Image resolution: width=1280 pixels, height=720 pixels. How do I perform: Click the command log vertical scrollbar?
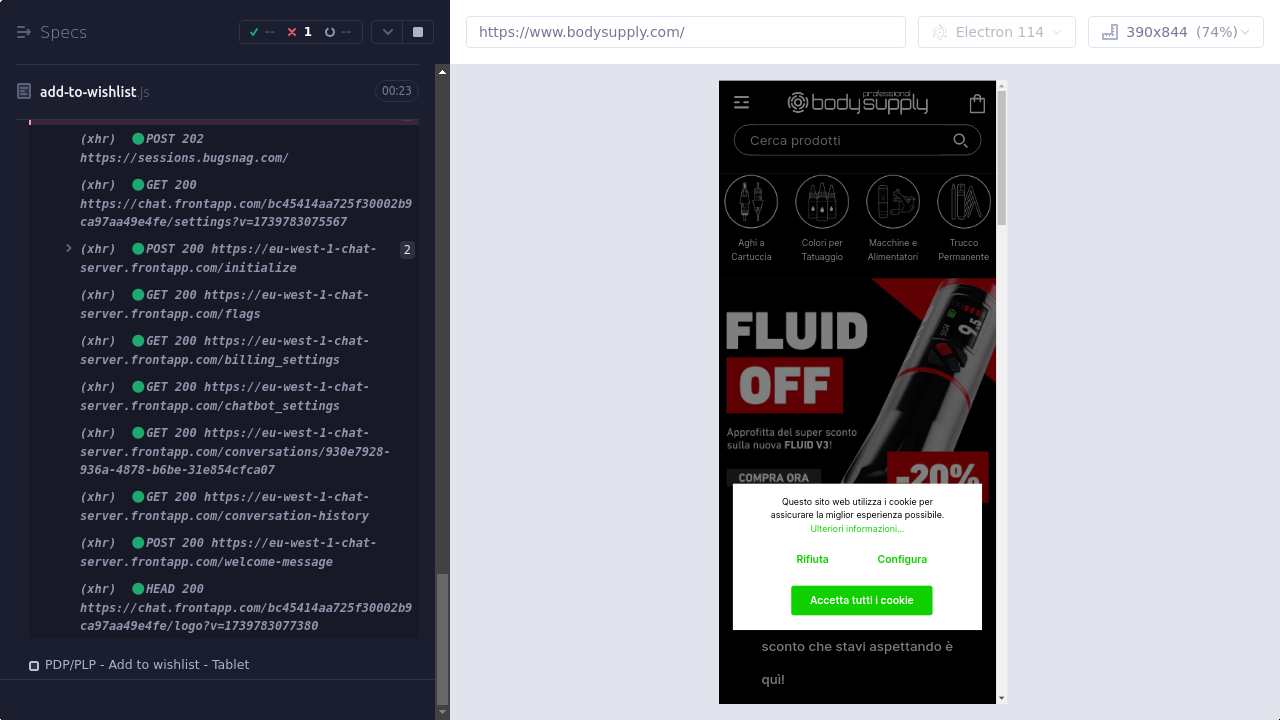(x=443, y=640)
